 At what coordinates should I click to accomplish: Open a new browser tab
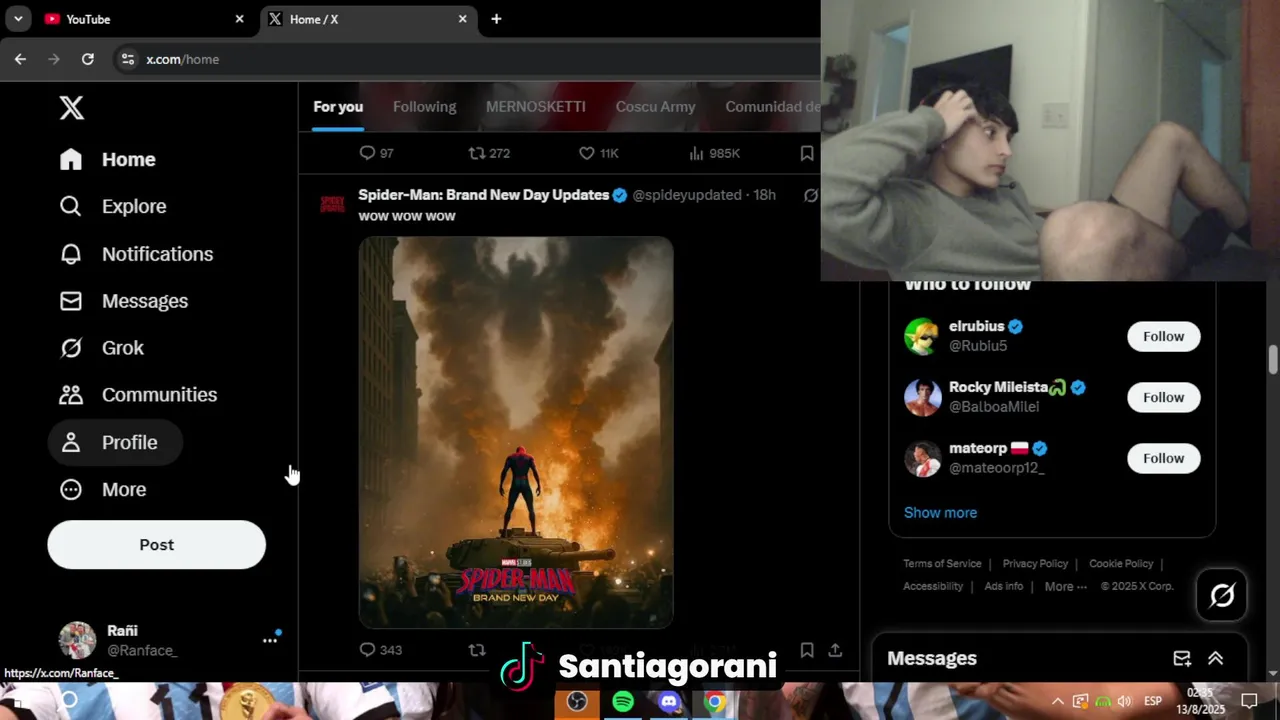pos(496,19)
